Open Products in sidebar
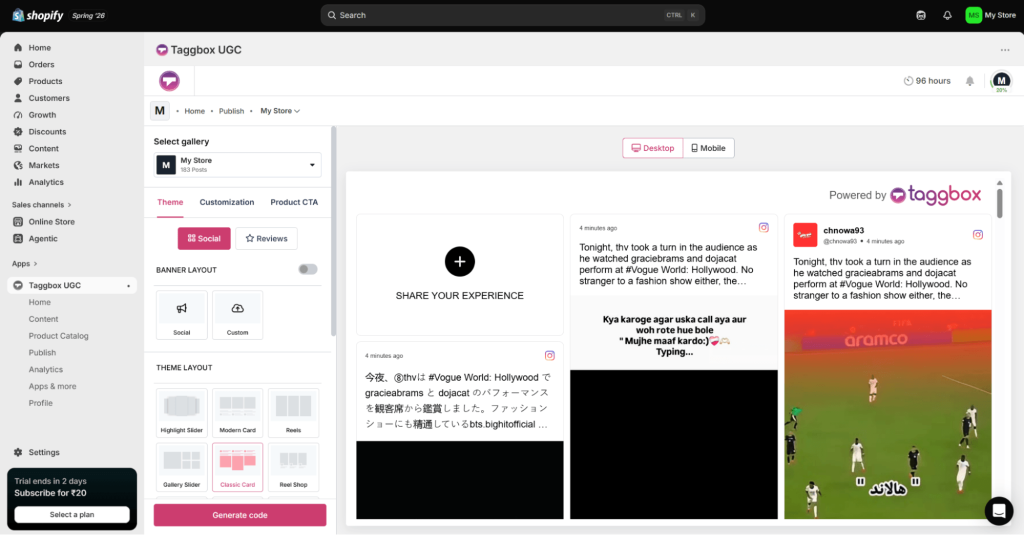The height and width of the screenshot is (535, 1024). pyautogui.click(x=45, y=81)
